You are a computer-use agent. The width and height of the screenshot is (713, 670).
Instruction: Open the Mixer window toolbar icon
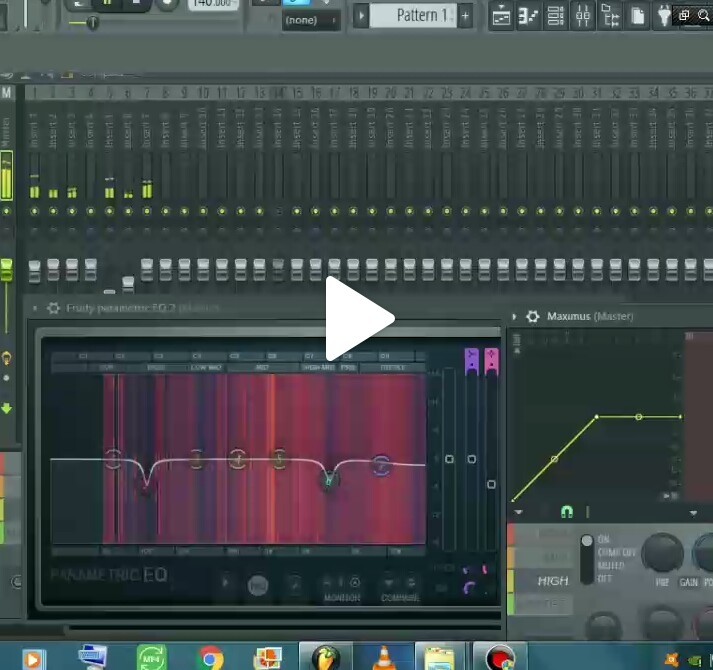coord(582,17)
